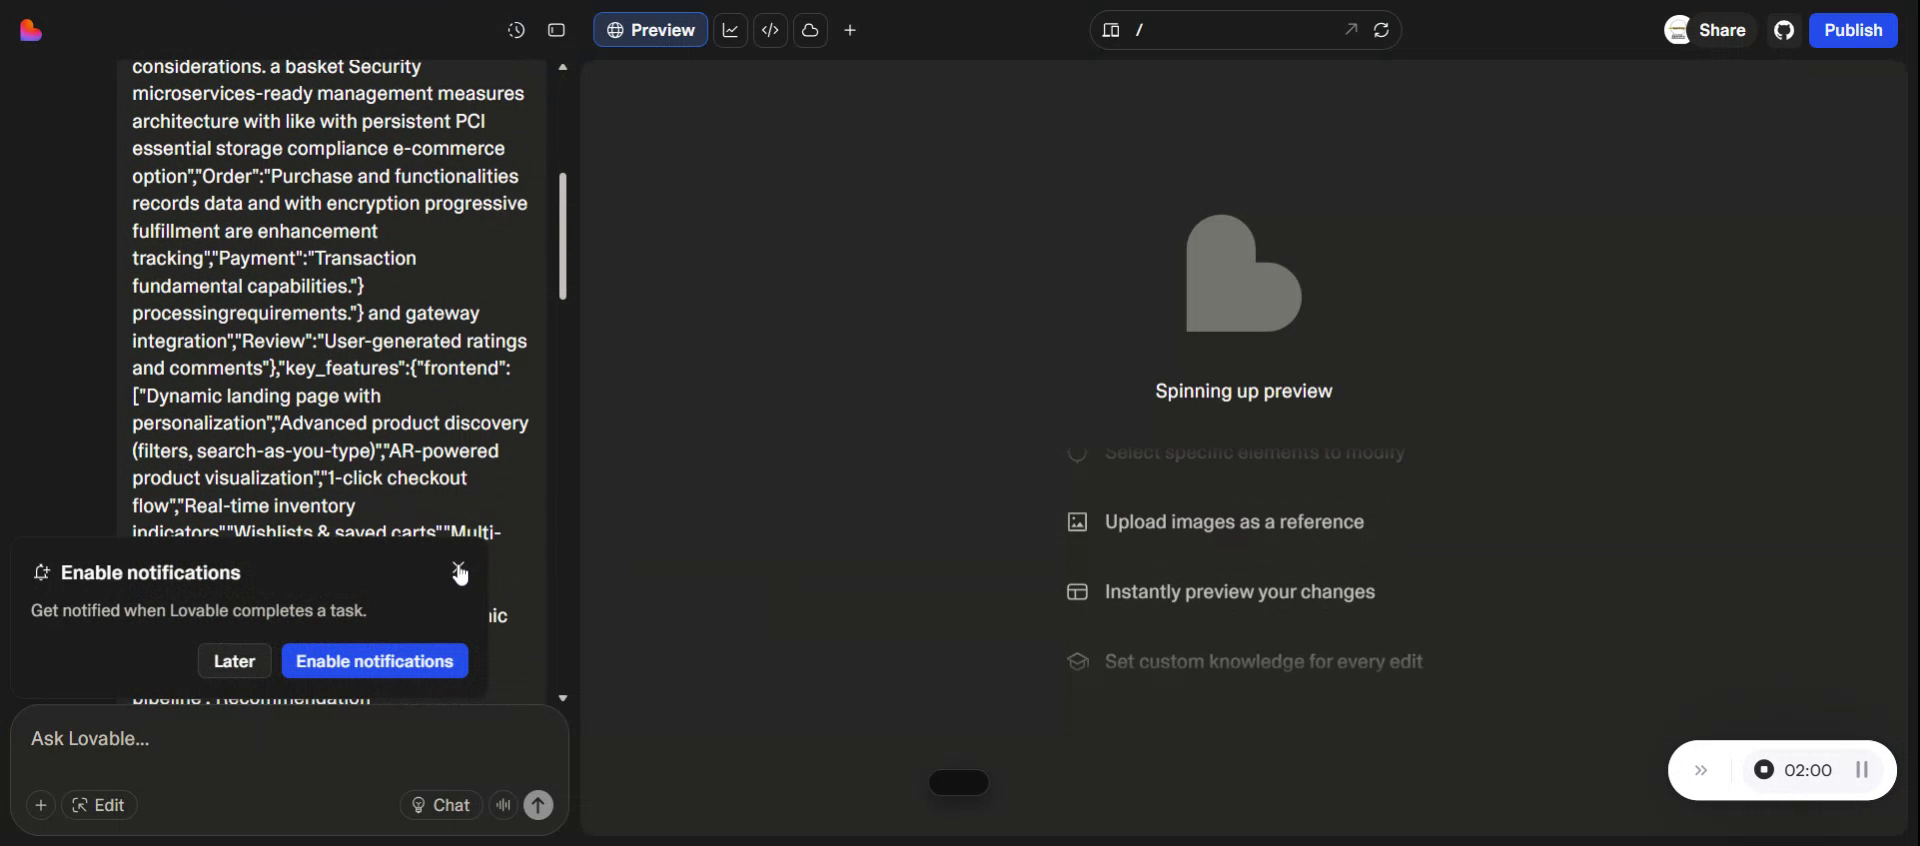
Task: Click the Select specific elements to modify text
Action: coord(1254,453)
